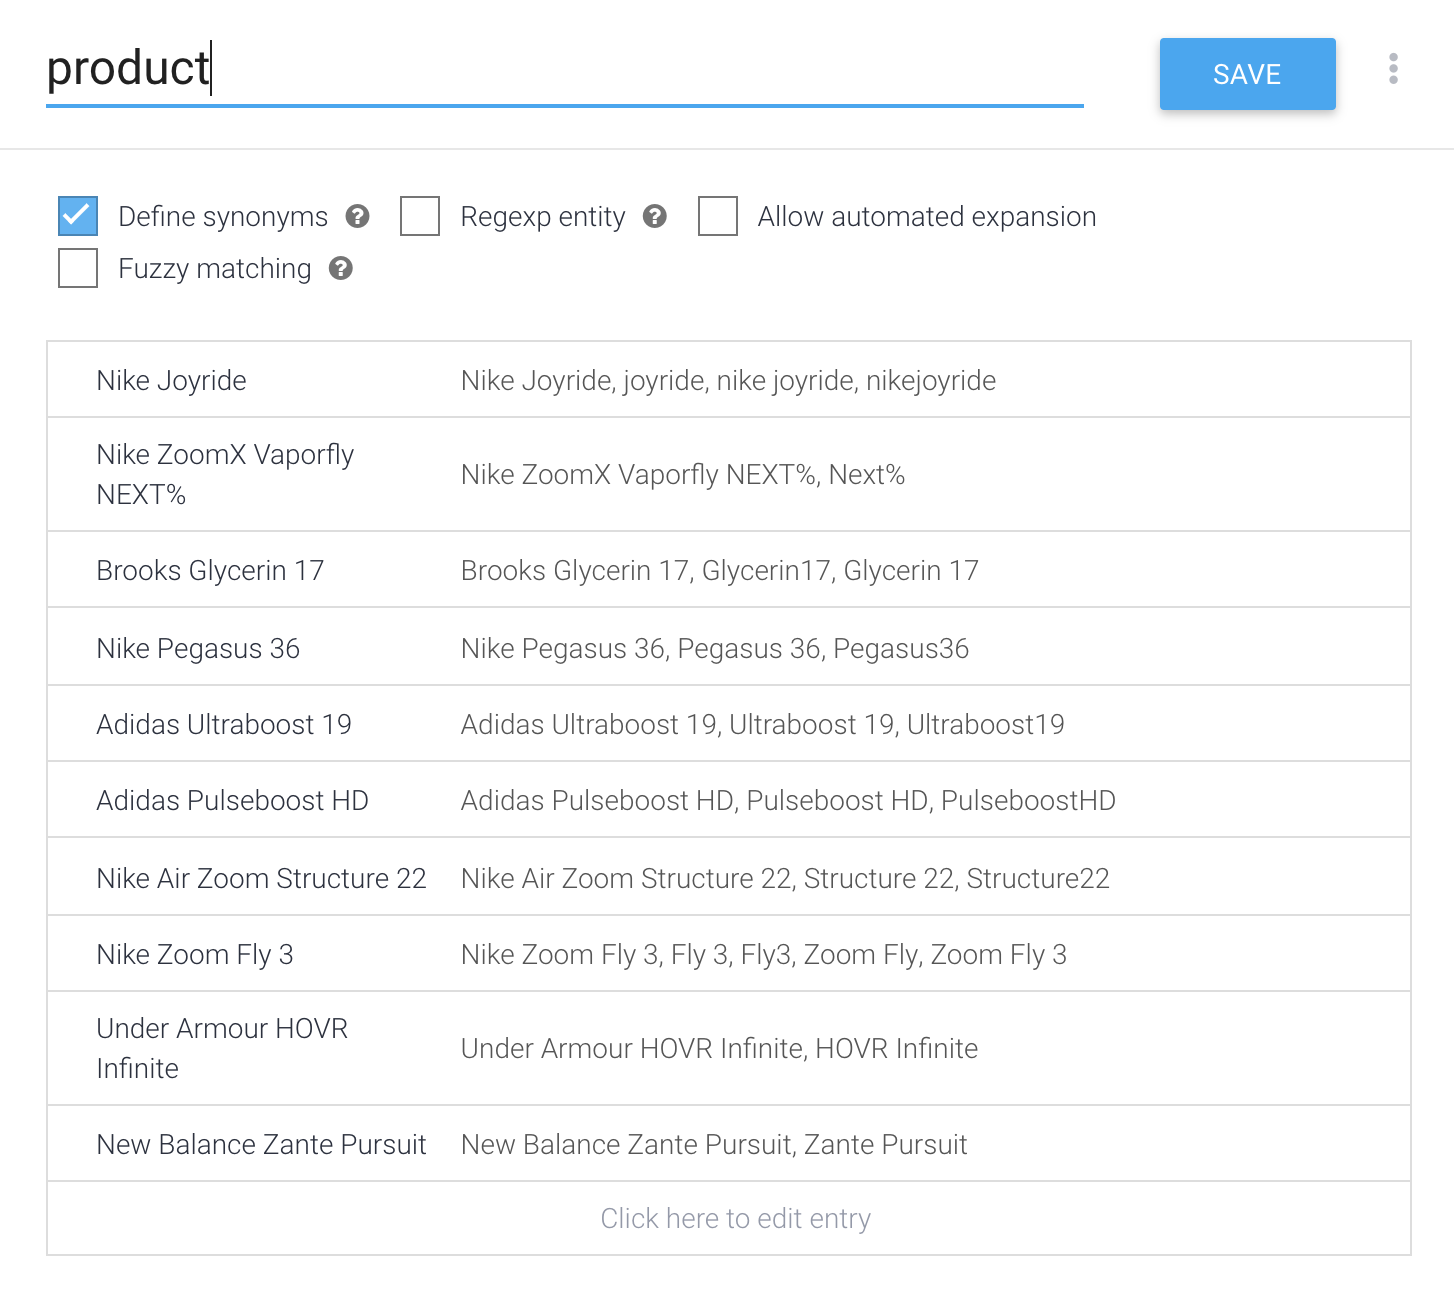Click the help icon beside Fuzzy matching
This screenshot has width=1454, height=1308.
(x=340, y=268)
